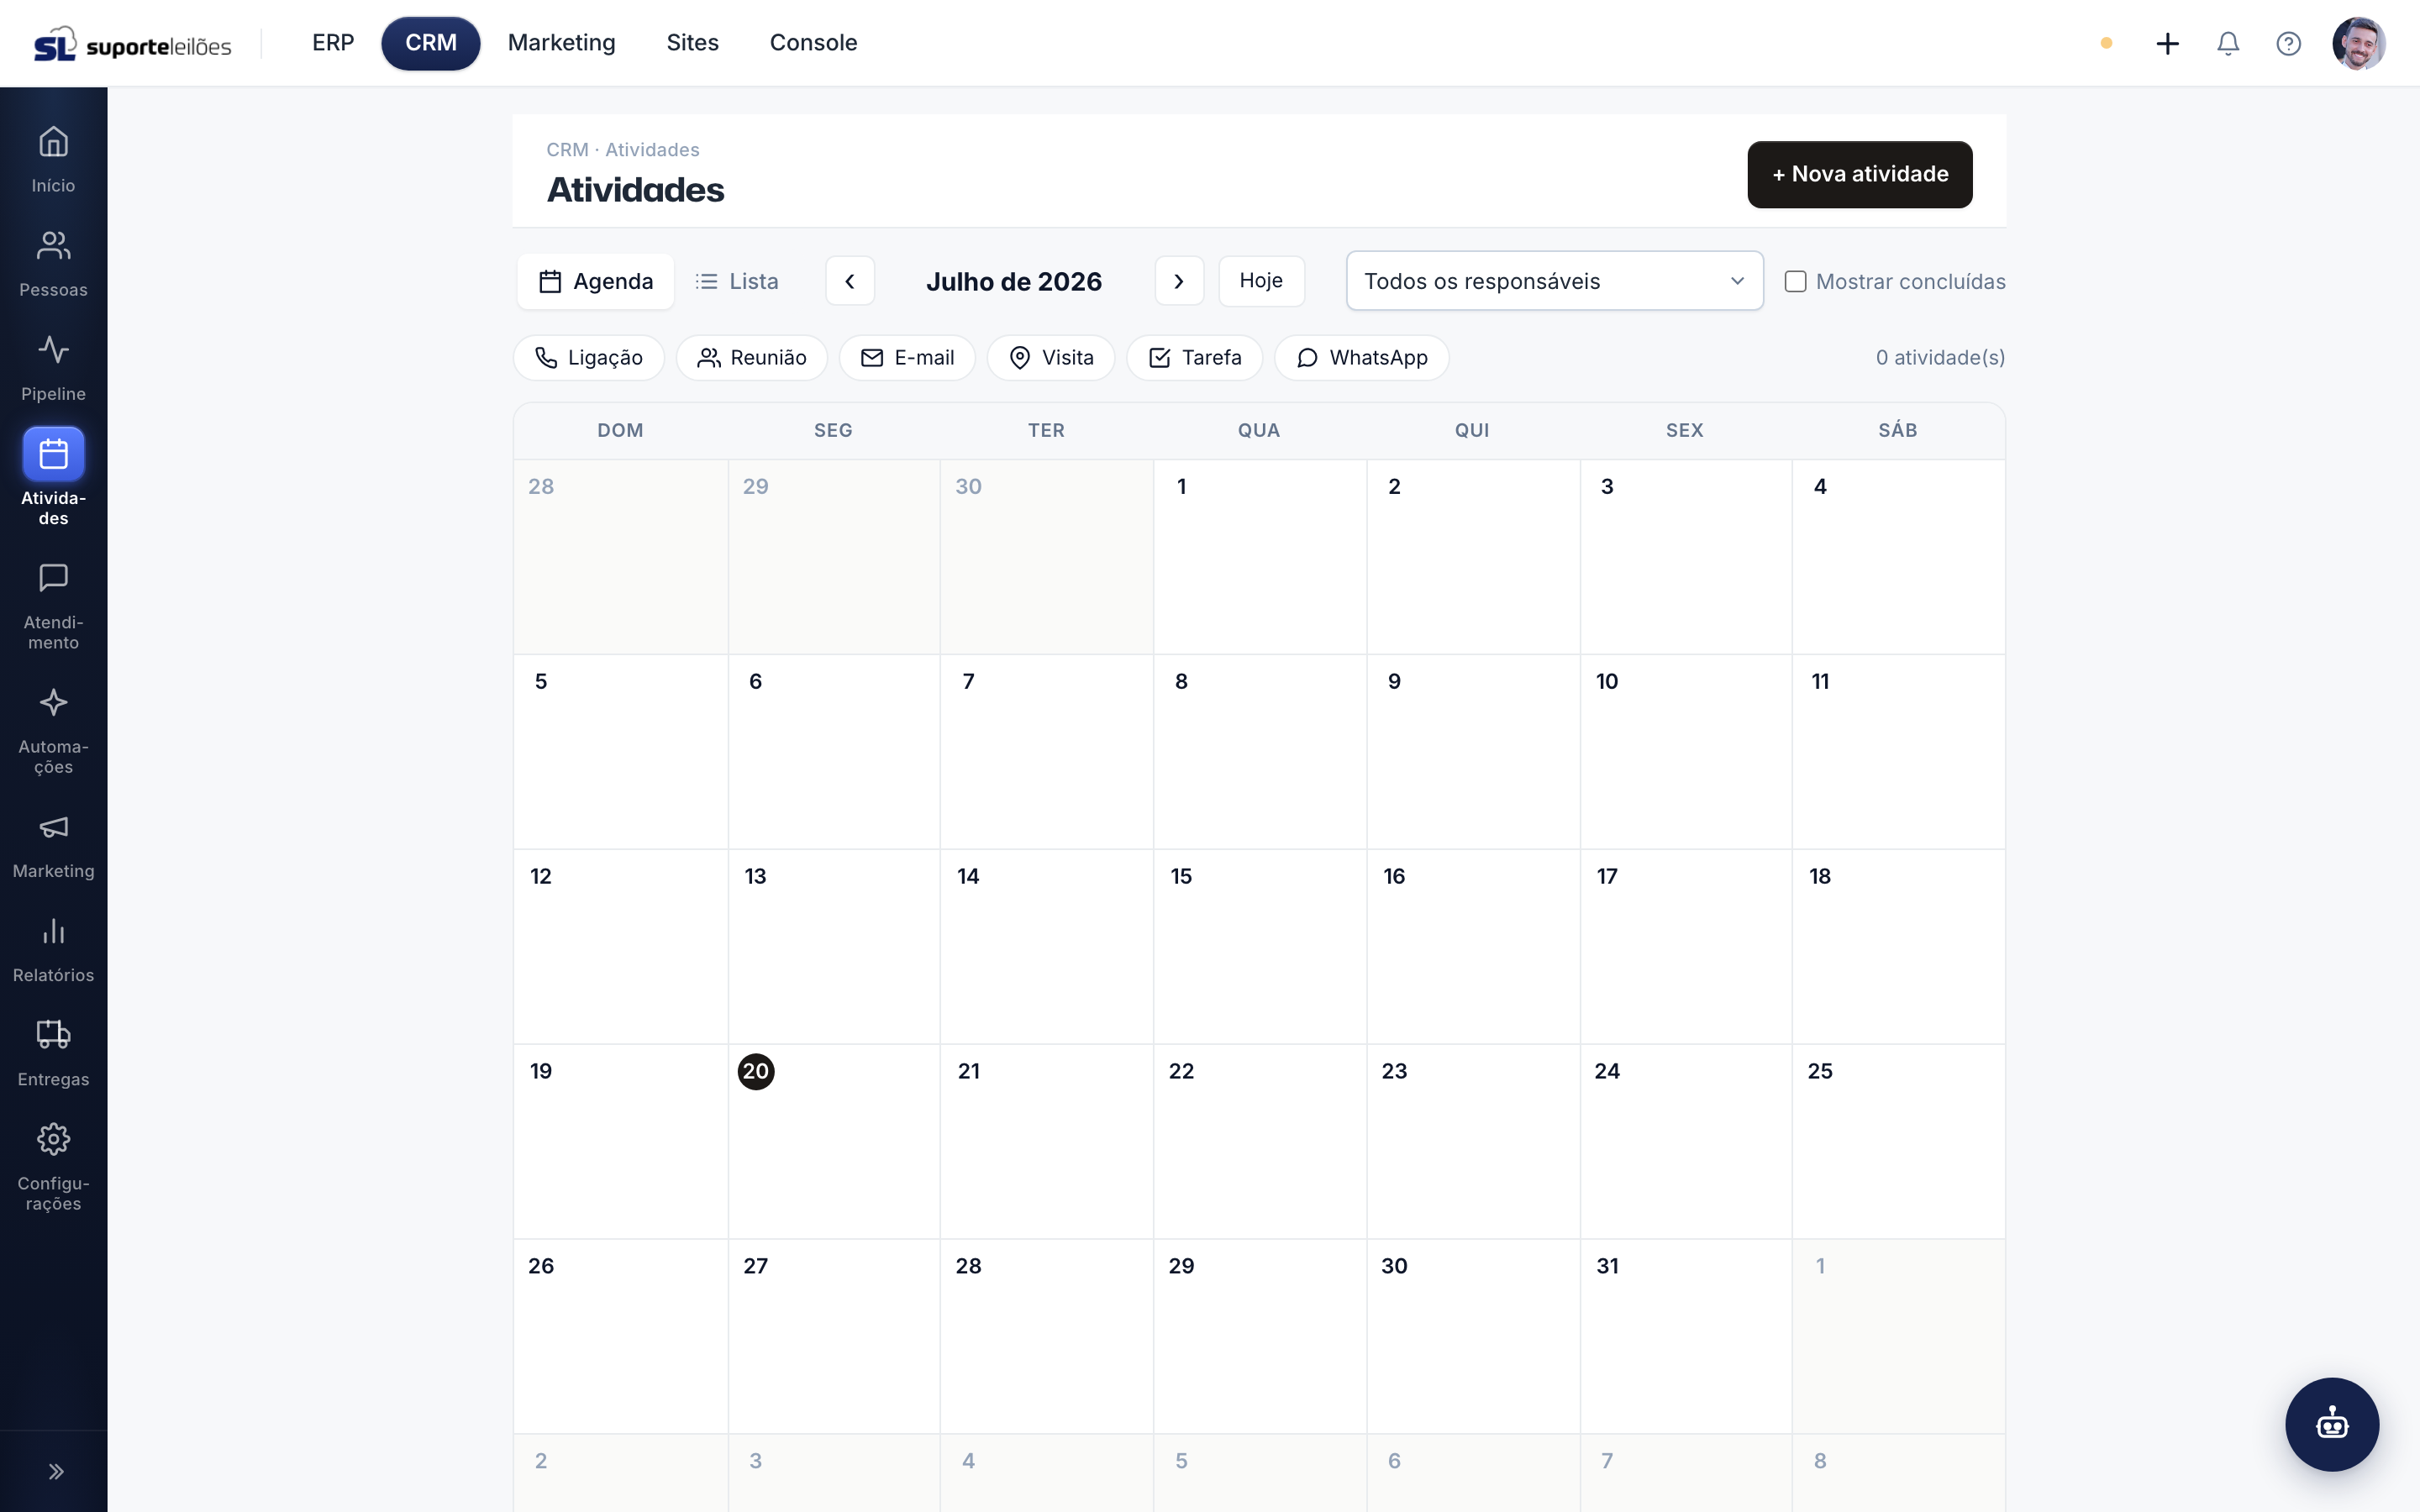This screenshot has width=2420, height=1512.
Task: Toggle the Visita filter chip
Action: (1051, 358)
